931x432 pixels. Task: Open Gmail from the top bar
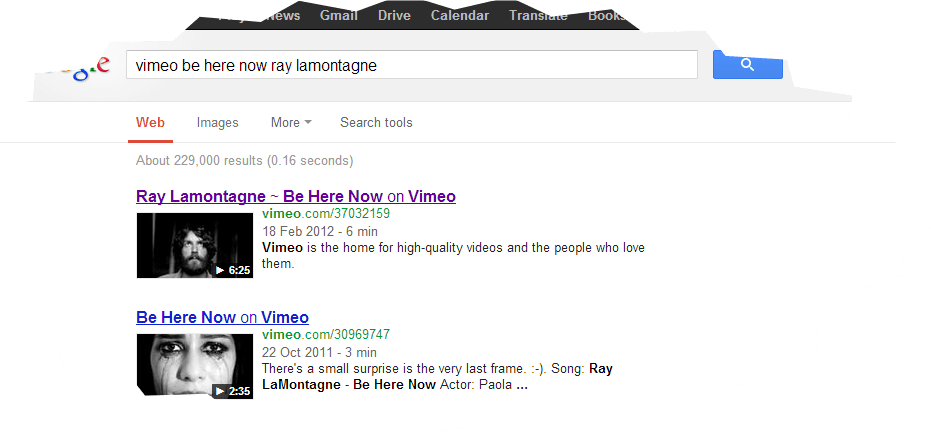pyautogui.click(x=338, y=16)
